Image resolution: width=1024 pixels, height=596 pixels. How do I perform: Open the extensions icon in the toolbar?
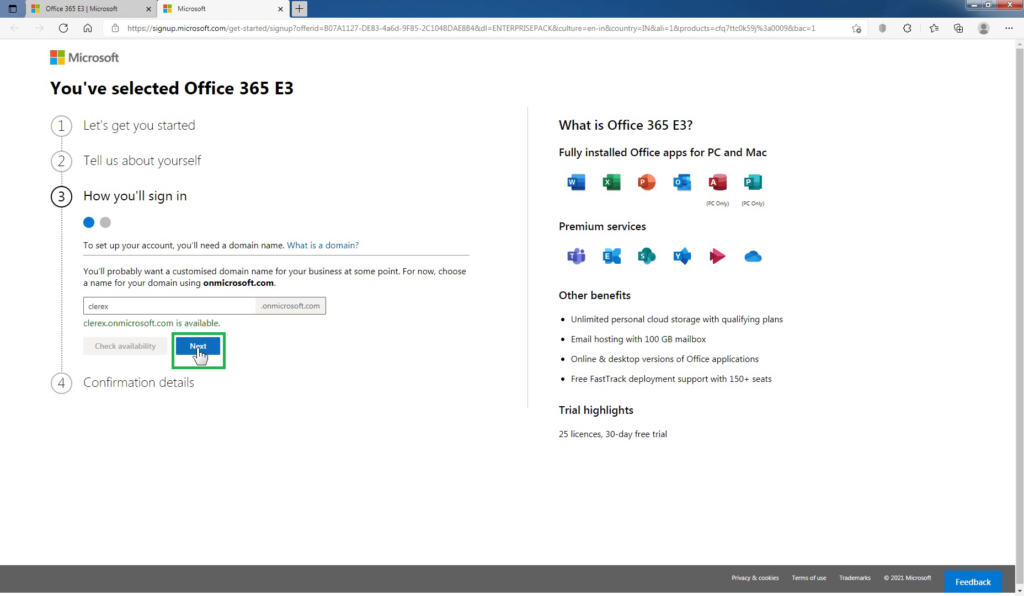point(907,28)
